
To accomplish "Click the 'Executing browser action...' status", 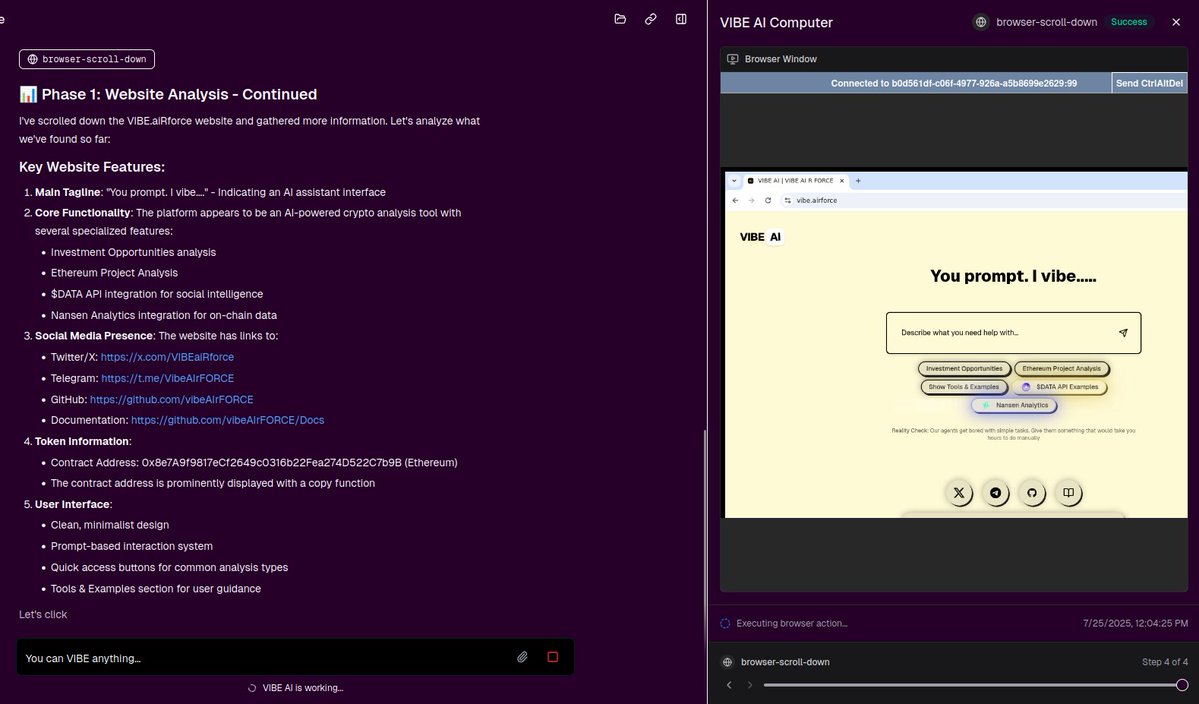I will [x=791, y=624].
